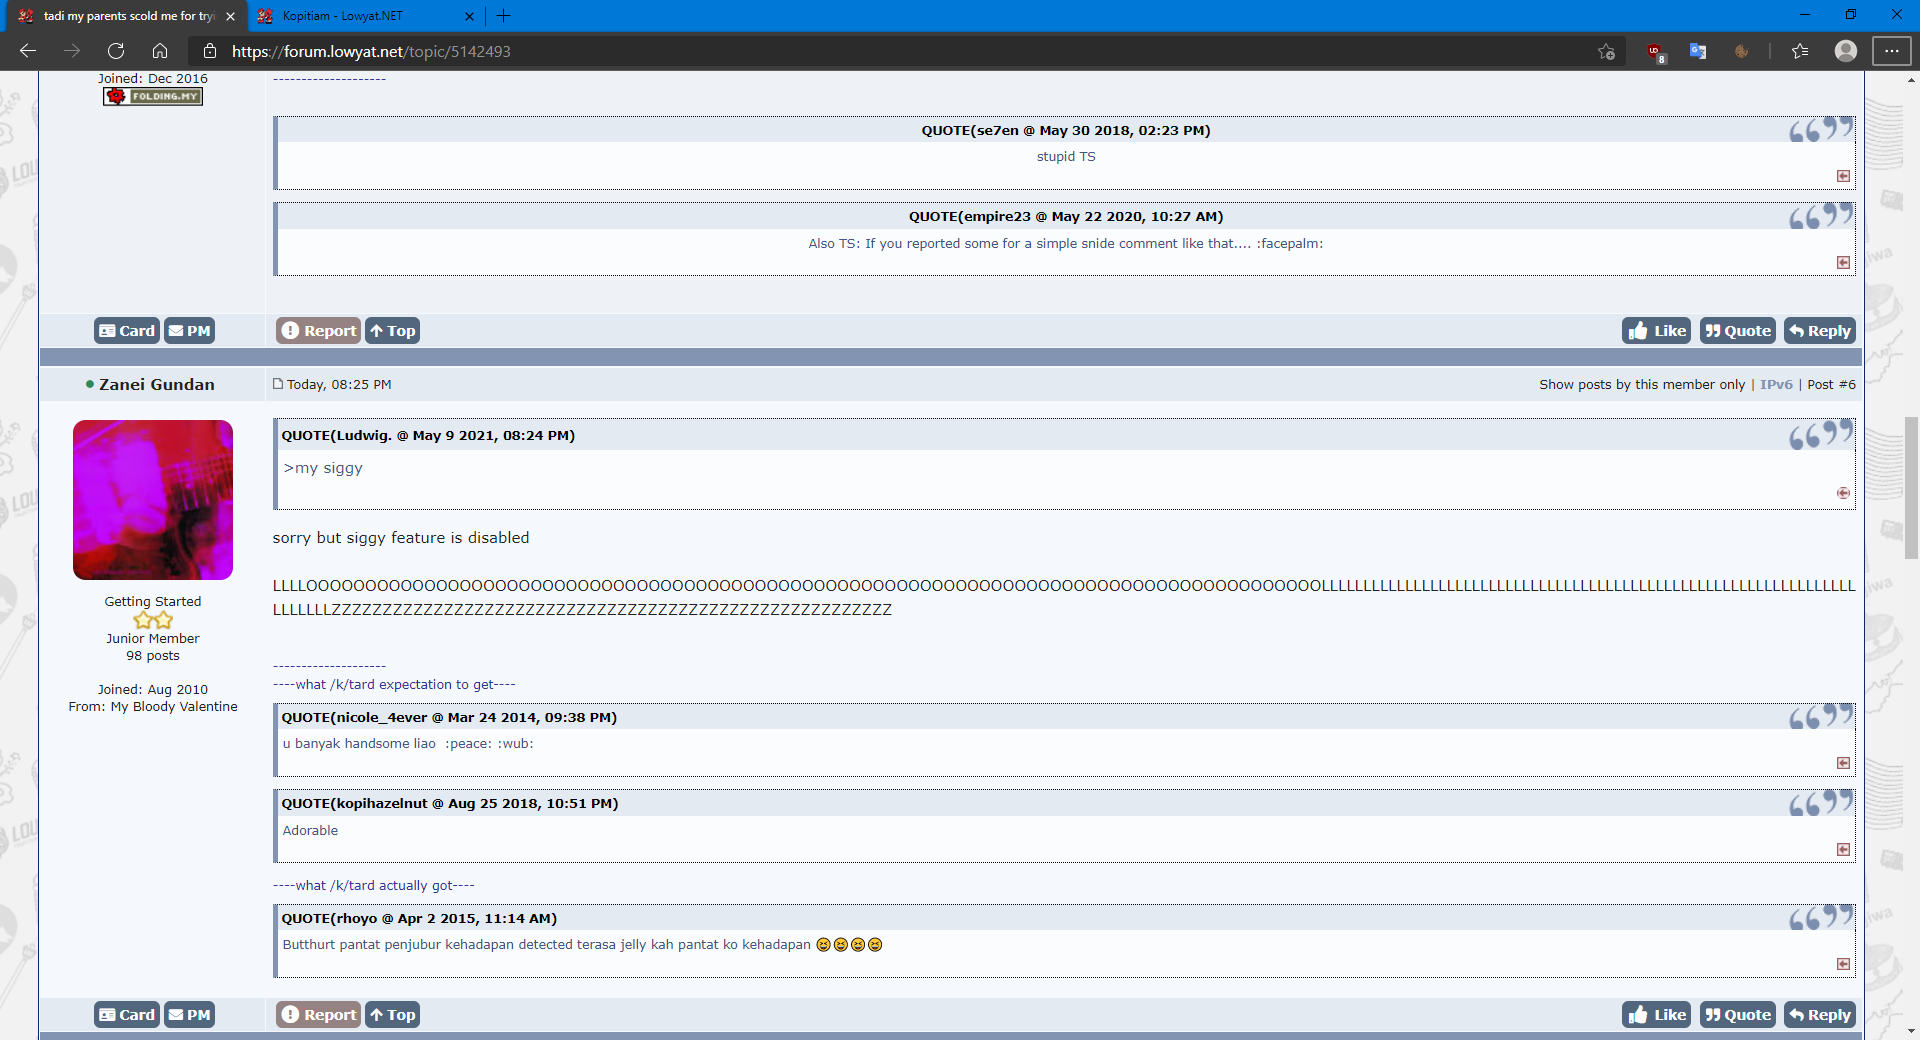Click the browser refresh icon

point(116,51)
